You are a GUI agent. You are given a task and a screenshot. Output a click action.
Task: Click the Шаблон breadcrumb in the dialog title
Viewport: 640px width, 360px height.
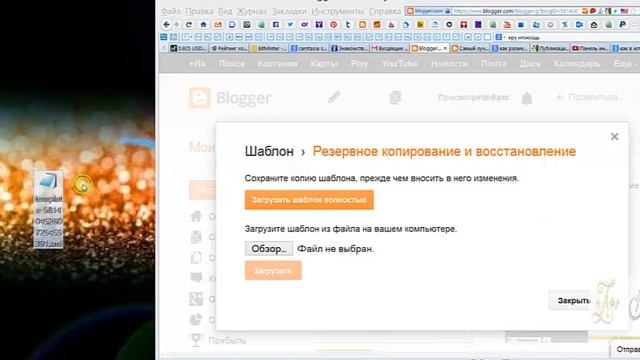pos(269,151)
